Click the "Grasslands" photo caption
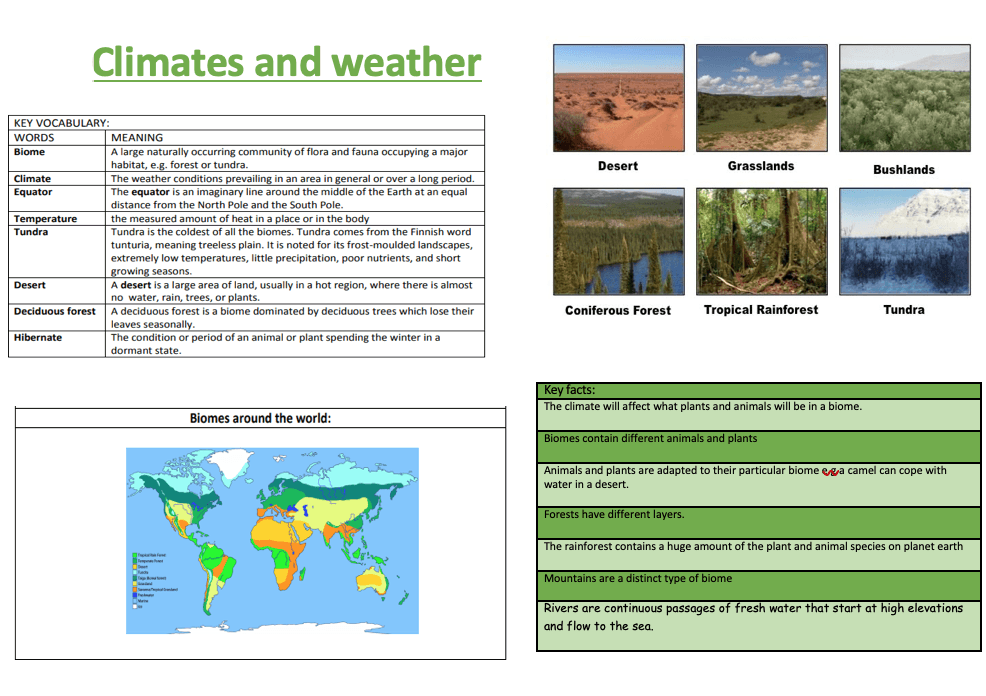The image size is (986, 696). 761,166
